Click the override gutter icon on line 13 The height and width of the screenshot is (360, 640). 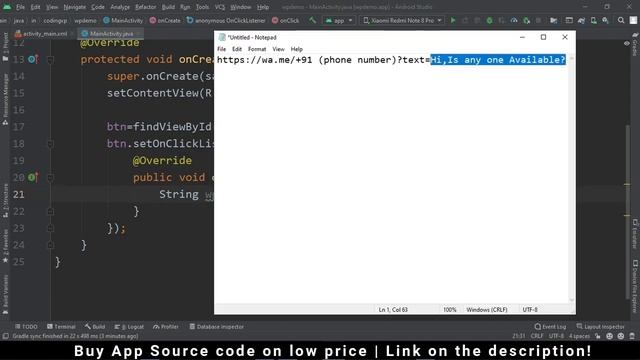(33, 60)
